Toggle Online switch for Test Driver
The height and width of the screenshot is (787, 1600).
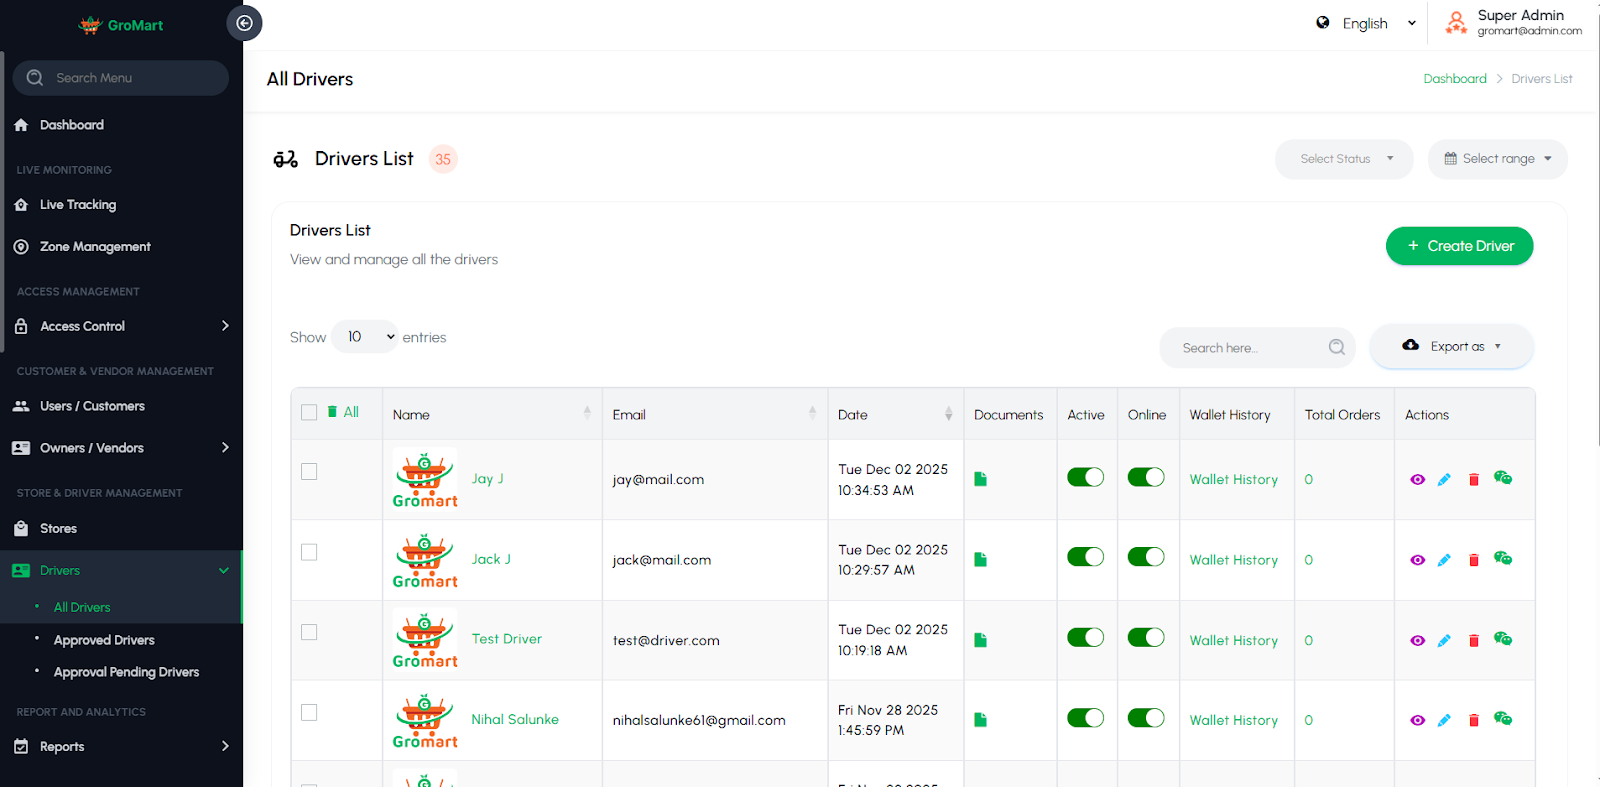pyautogui.click(x=1146, y=637)
